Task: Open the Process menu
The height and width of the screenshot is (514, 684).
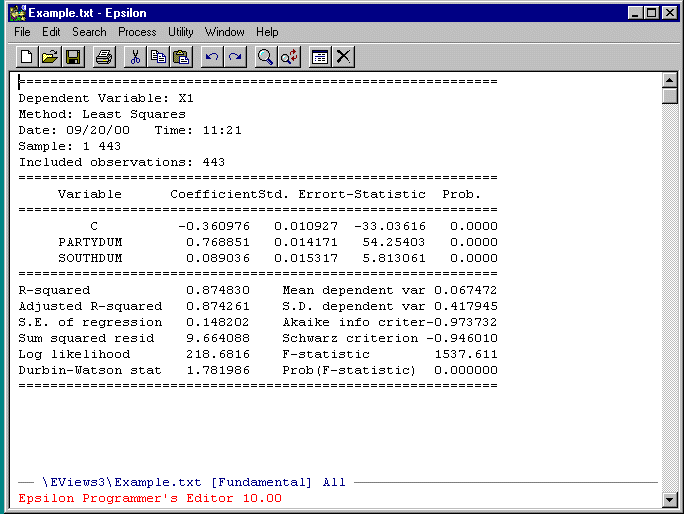Action: click(x=137, y=32)
